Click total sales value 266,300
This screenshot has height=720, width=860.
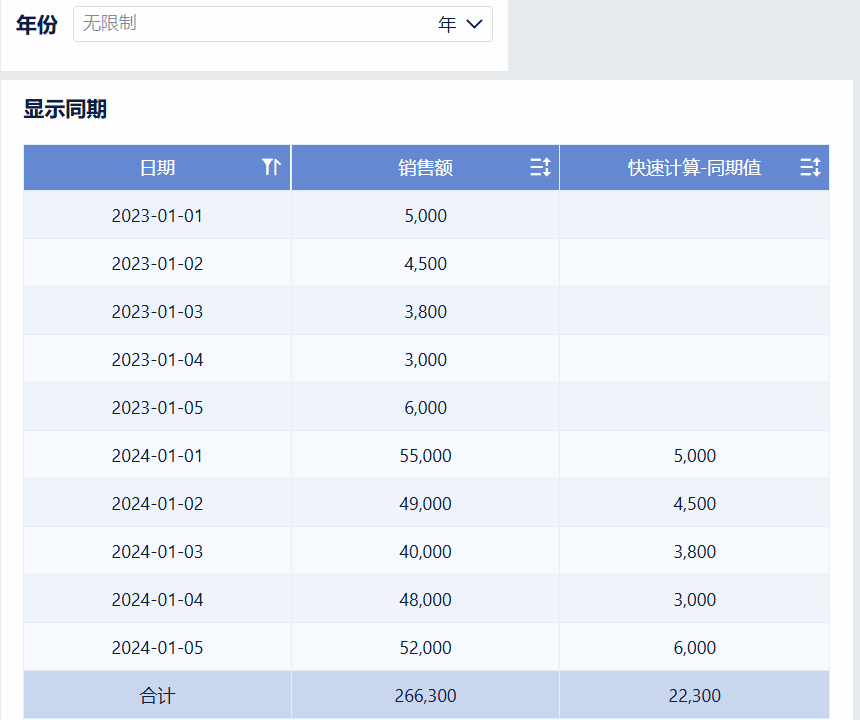pyautogui.click(x=426, y=696)
